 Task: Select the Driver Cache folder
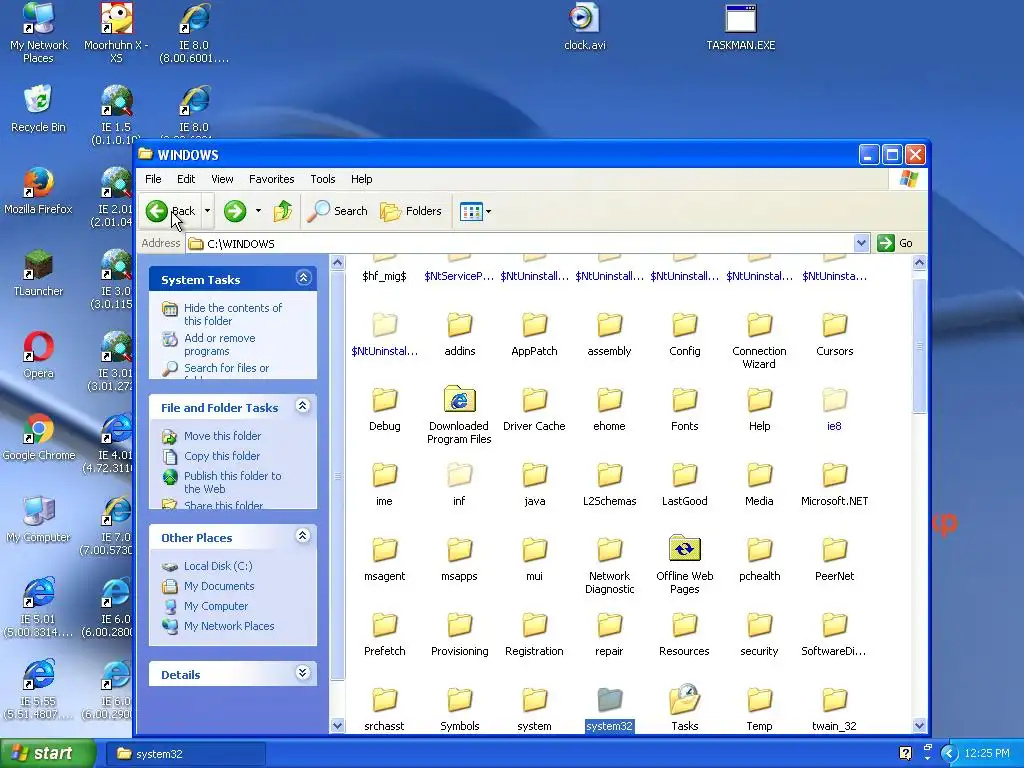534,410
